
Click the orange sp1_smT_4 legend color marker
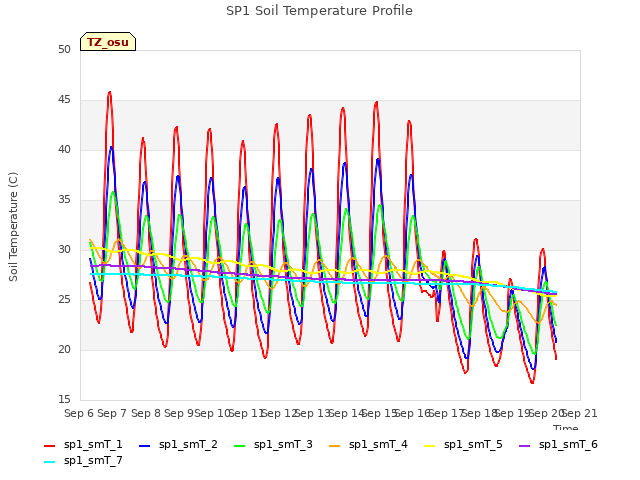coord(334,446)
